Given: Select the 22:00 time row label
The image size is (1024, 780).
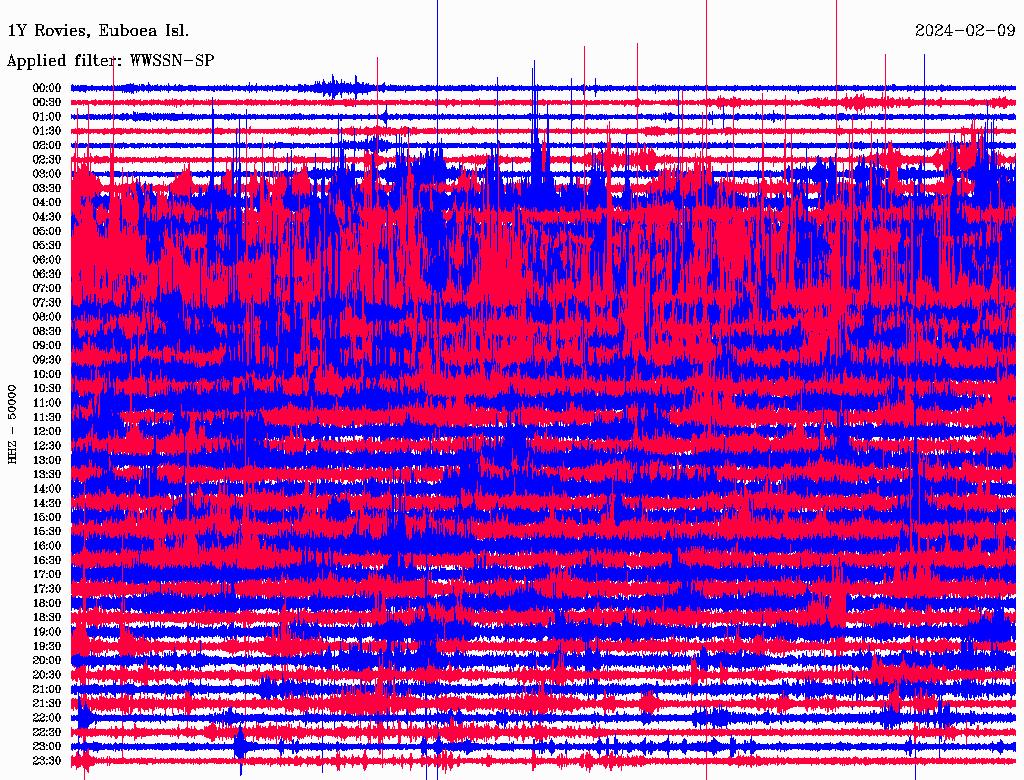Looking at the screenshot, I should tap(47, 718).
